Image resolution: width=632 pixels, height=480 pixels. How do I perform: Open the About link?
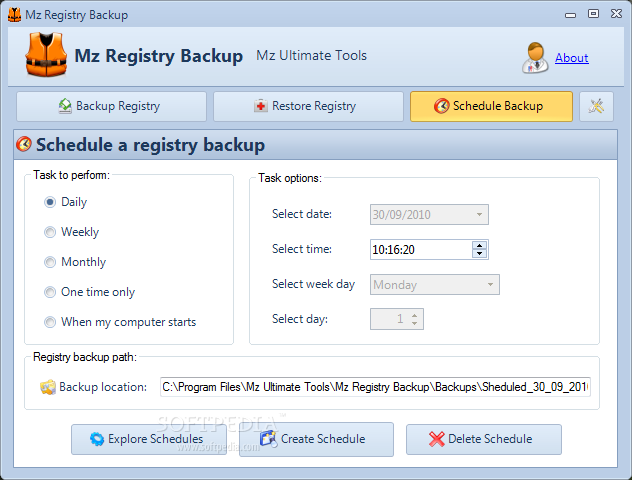pyautogui.click(x=572, y=58)
